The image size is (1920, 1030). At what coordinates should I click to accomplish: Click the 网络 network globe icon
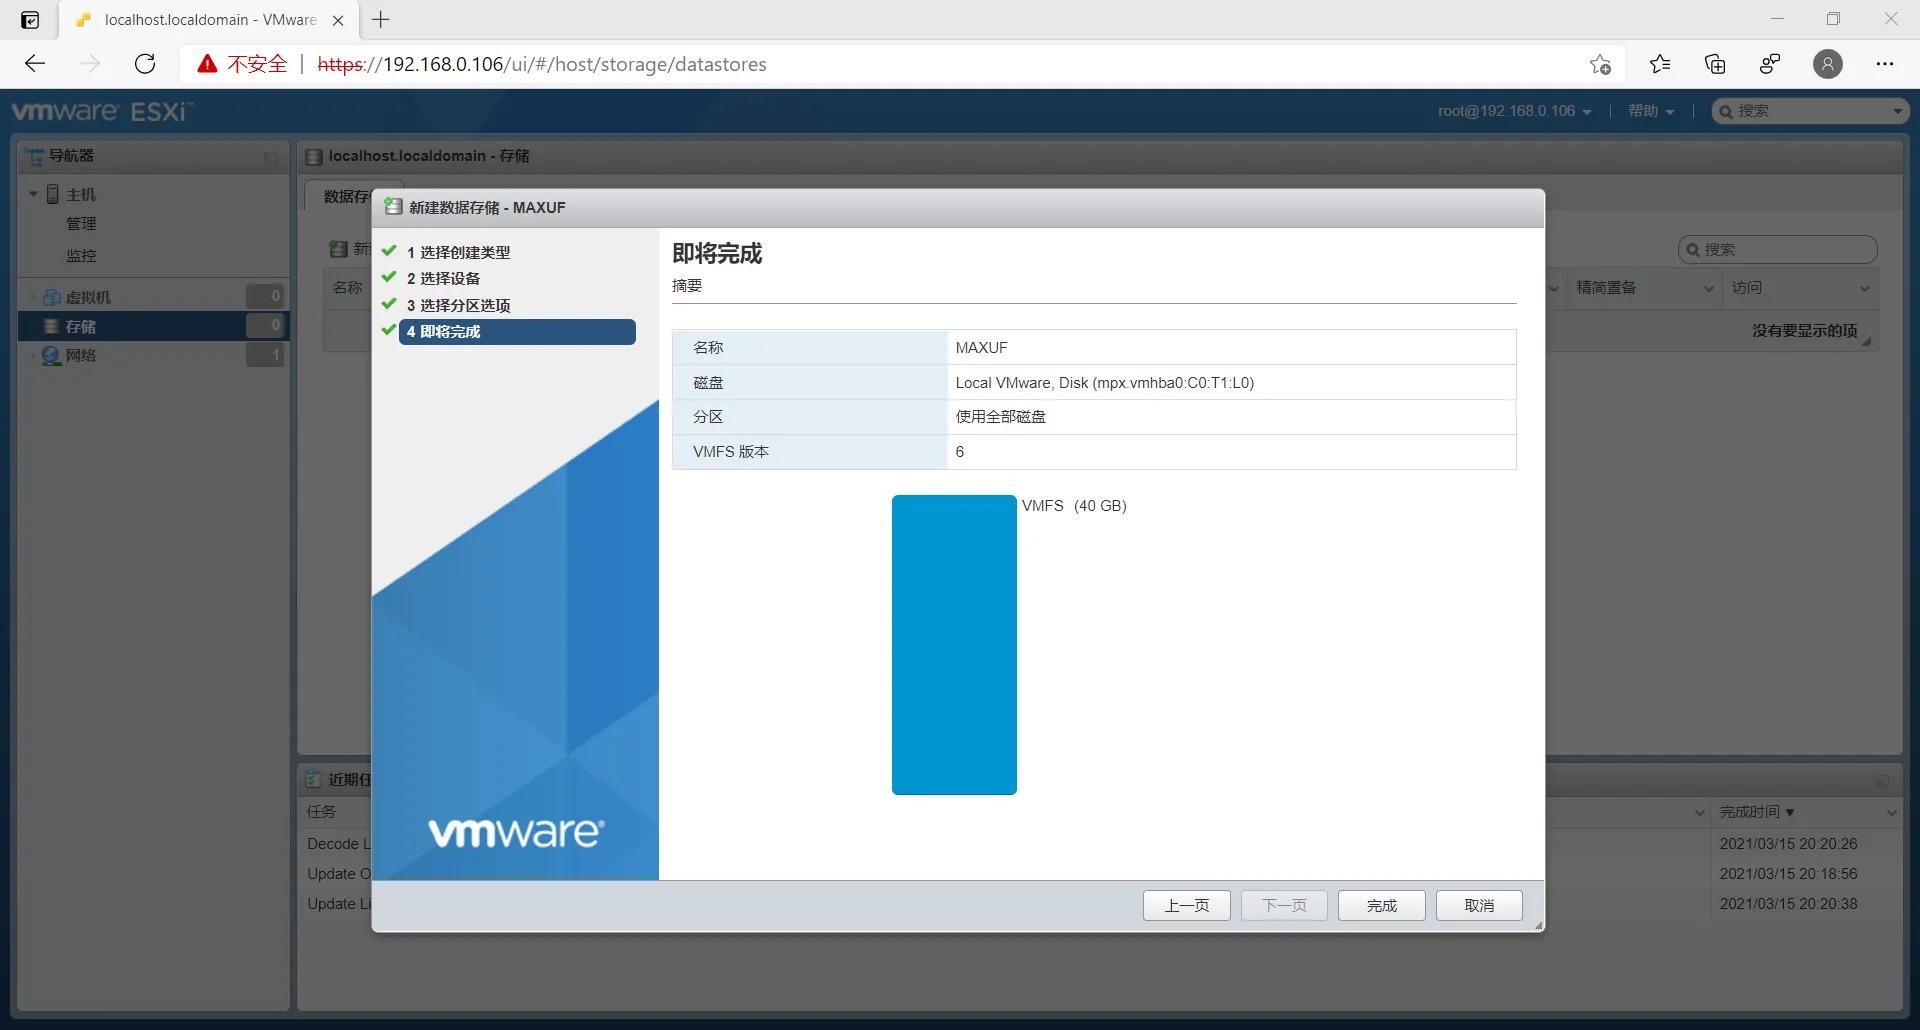pyautogui.click(x=51, y=355)
